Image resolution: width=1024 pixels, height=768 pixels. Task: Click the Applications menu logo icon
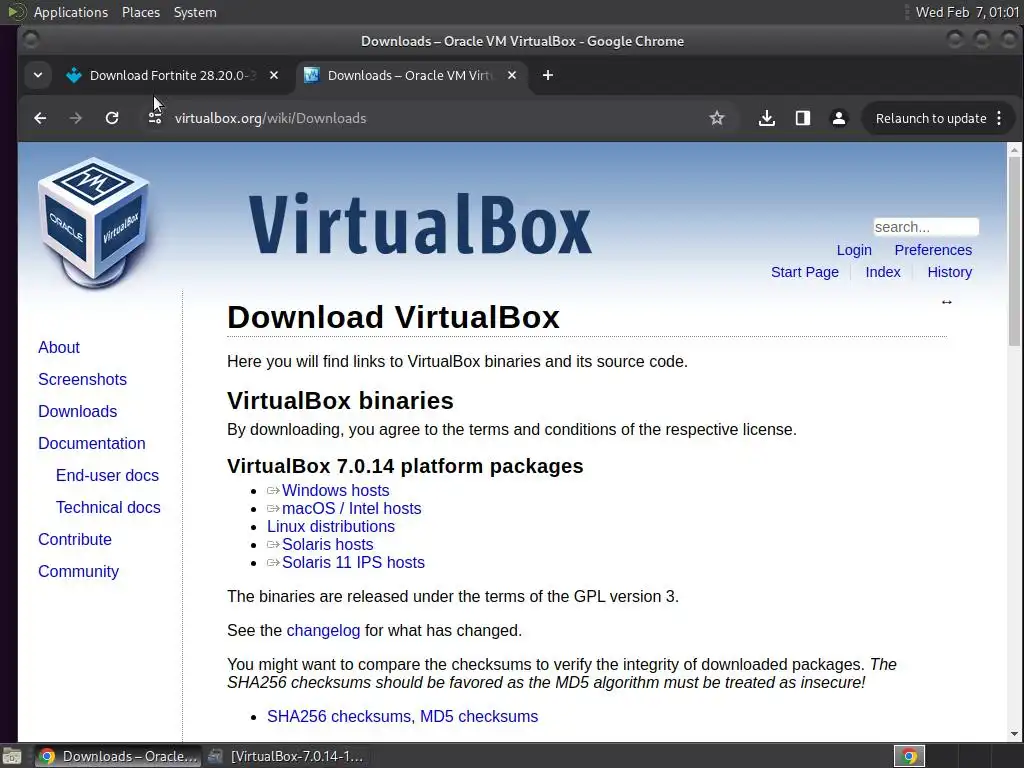[x=16, y=12]
